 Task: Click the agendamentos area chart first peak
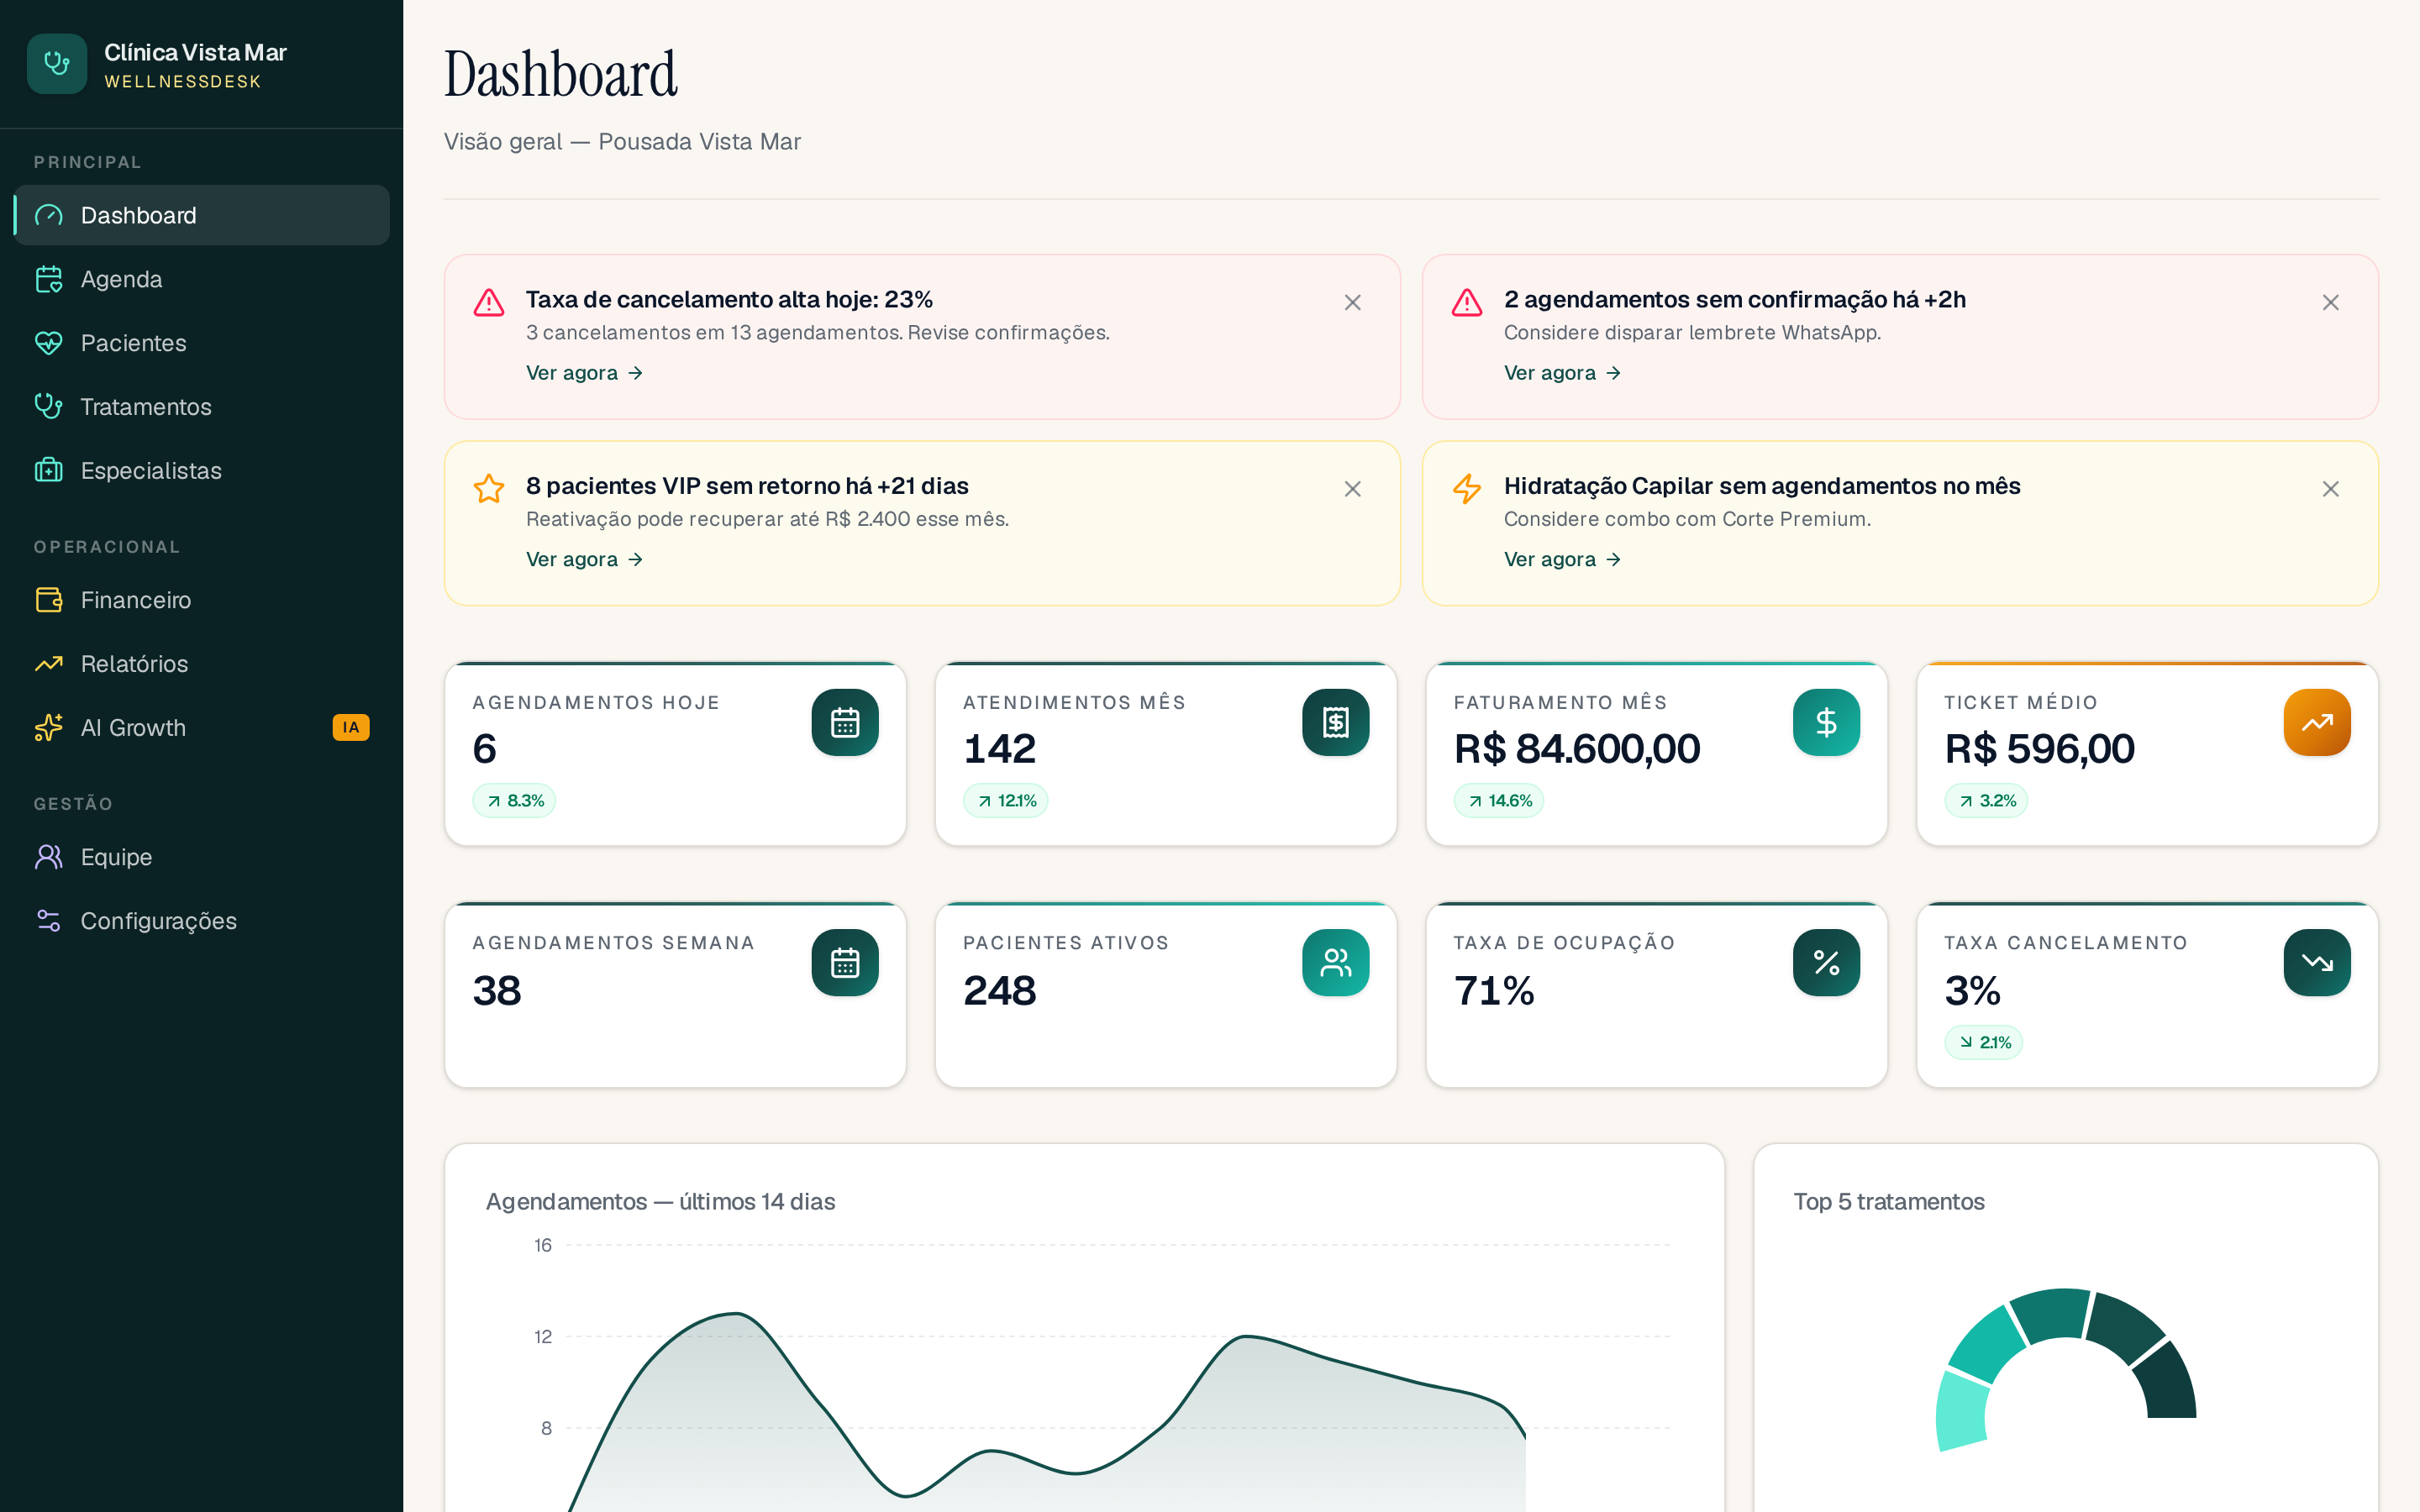[736, 1314]
